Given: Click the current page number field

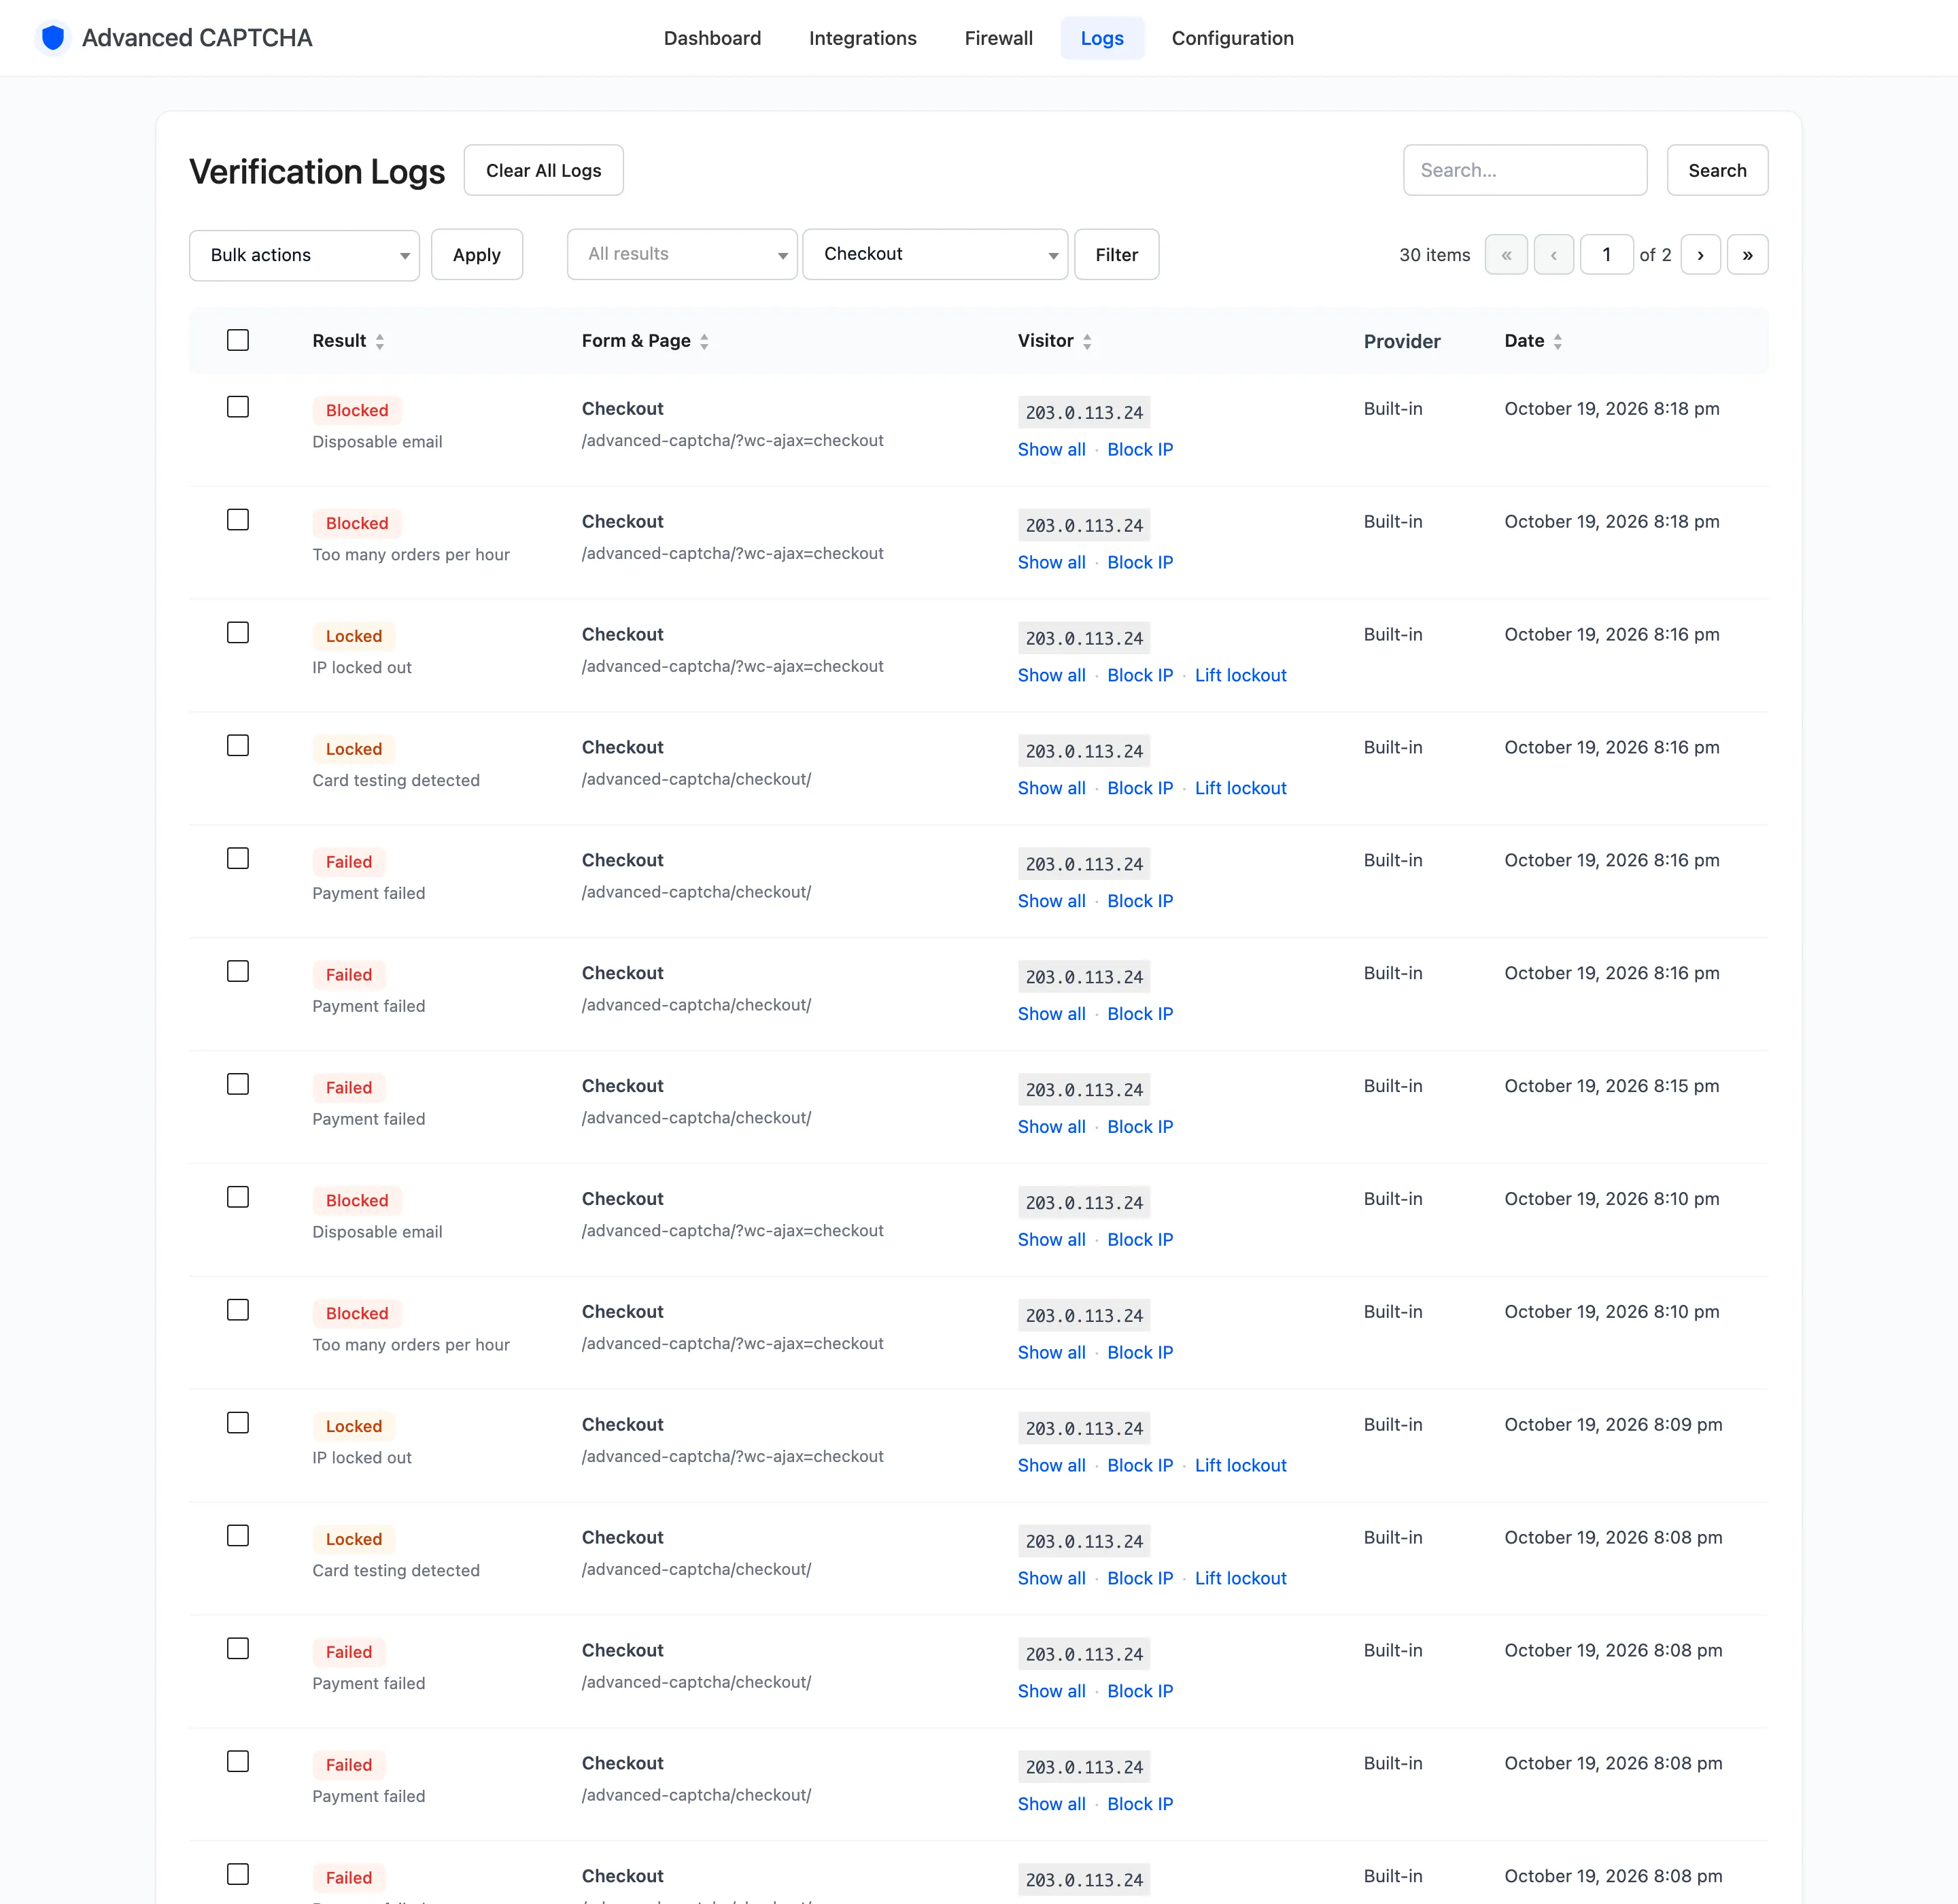Looking at the screenshot, I should tap(1606, 255).
